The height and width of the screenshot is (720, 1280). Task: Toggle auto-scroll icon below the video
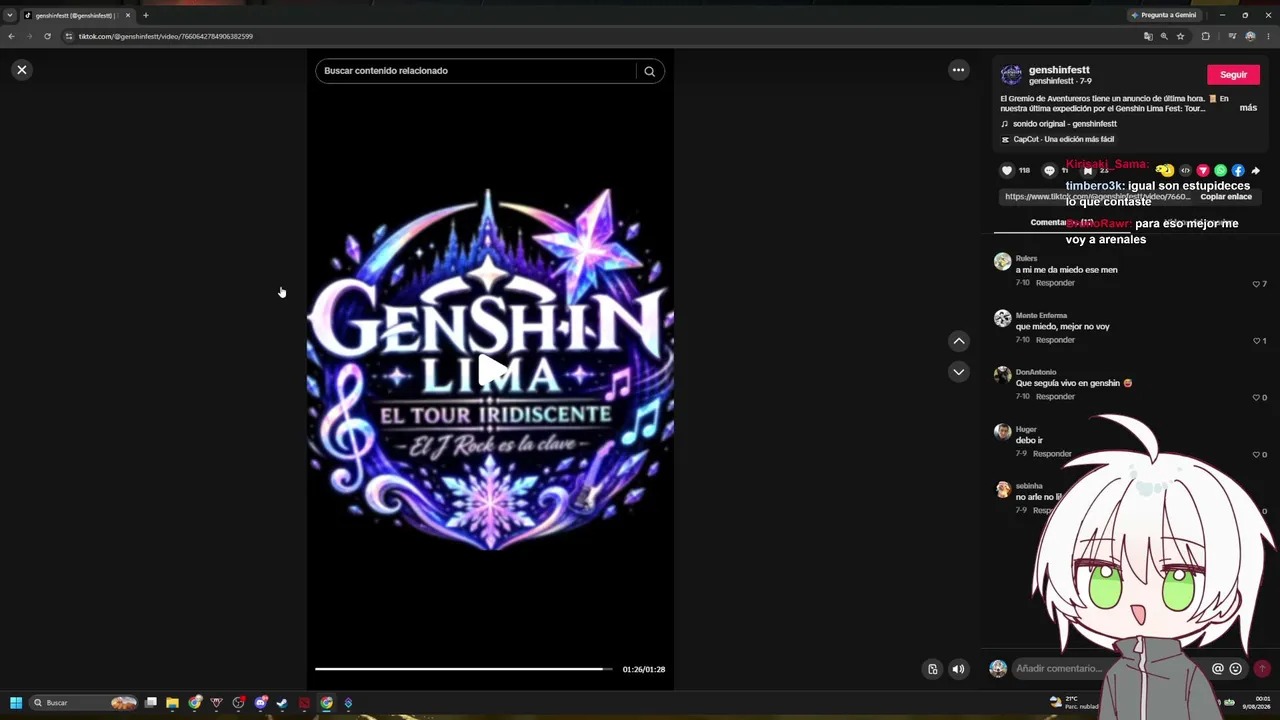(x=932, y=669)
